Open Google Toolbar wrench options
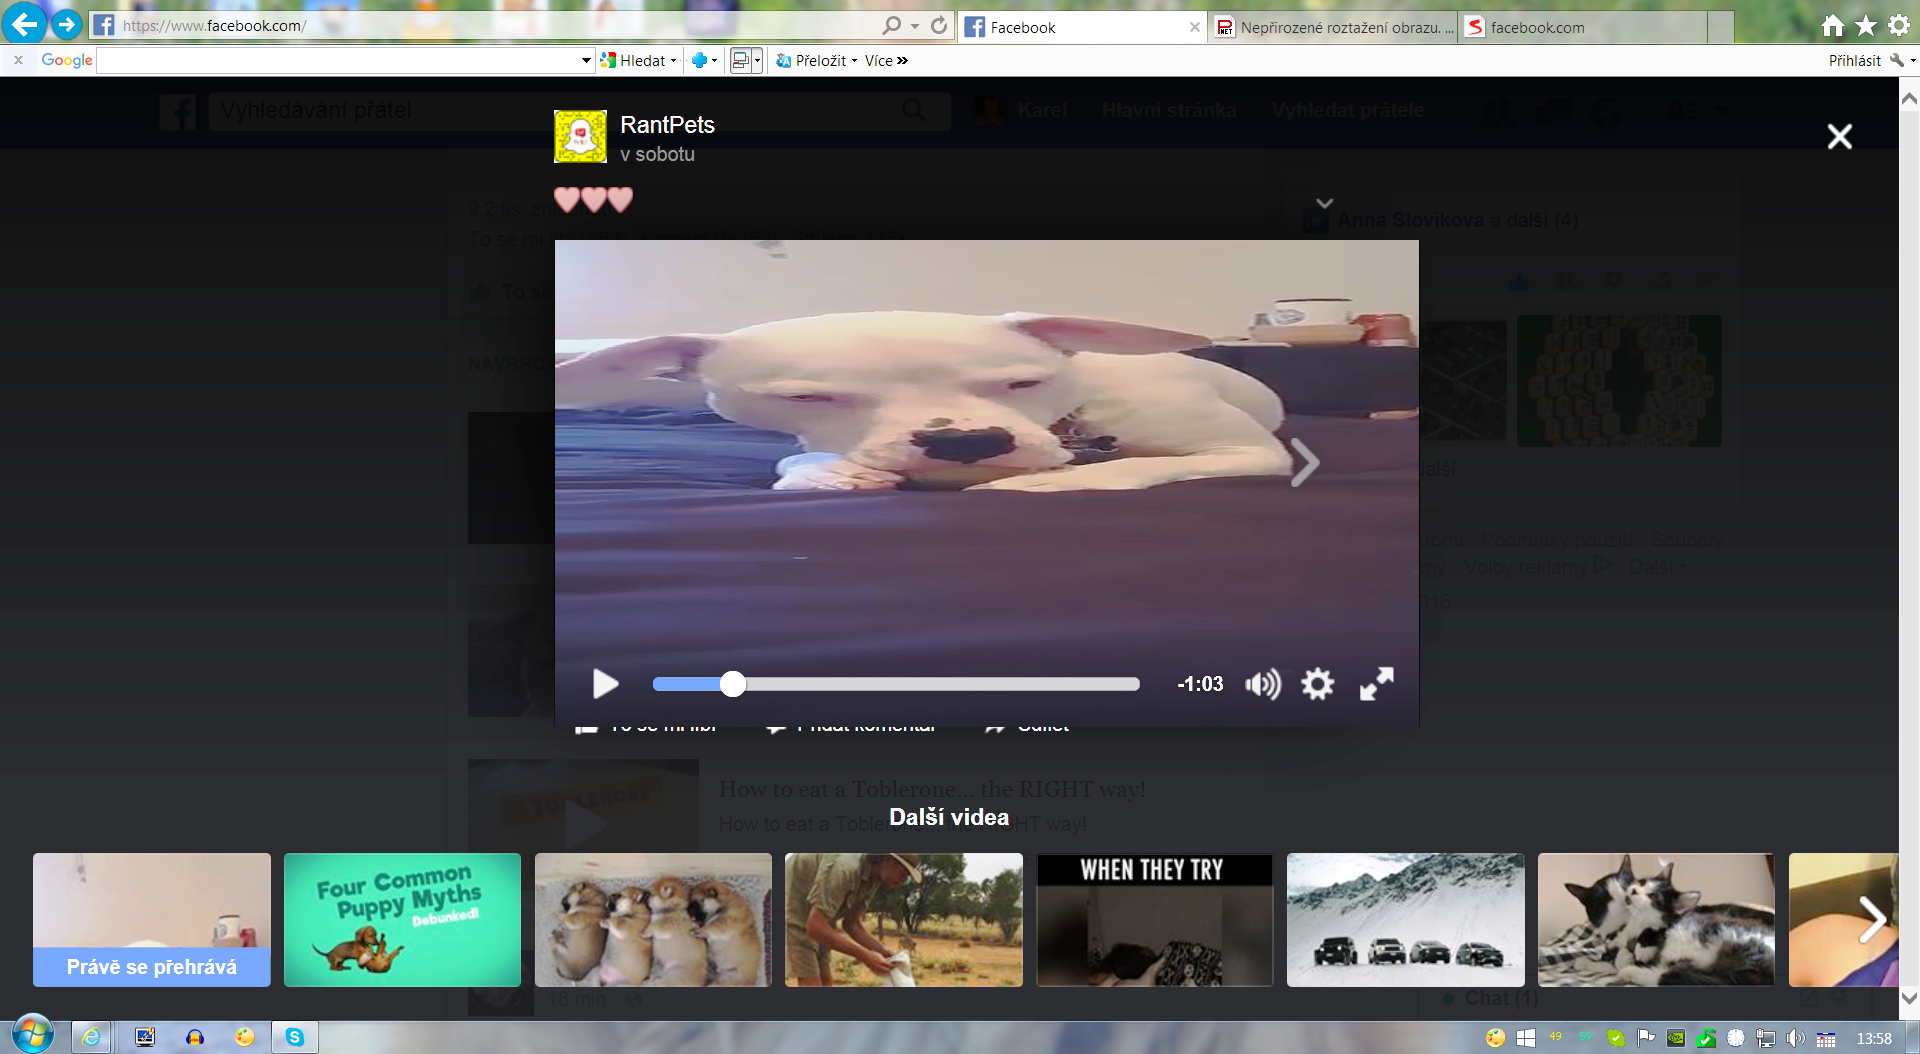1920x1054 pixels. (1897, 61)
